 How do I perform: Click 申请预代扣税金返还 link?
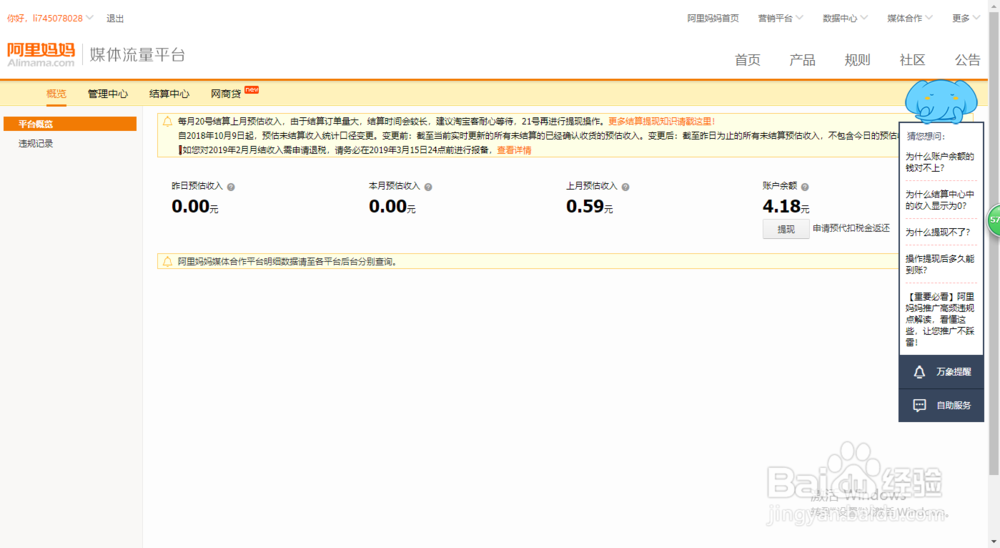coord(851,228)
